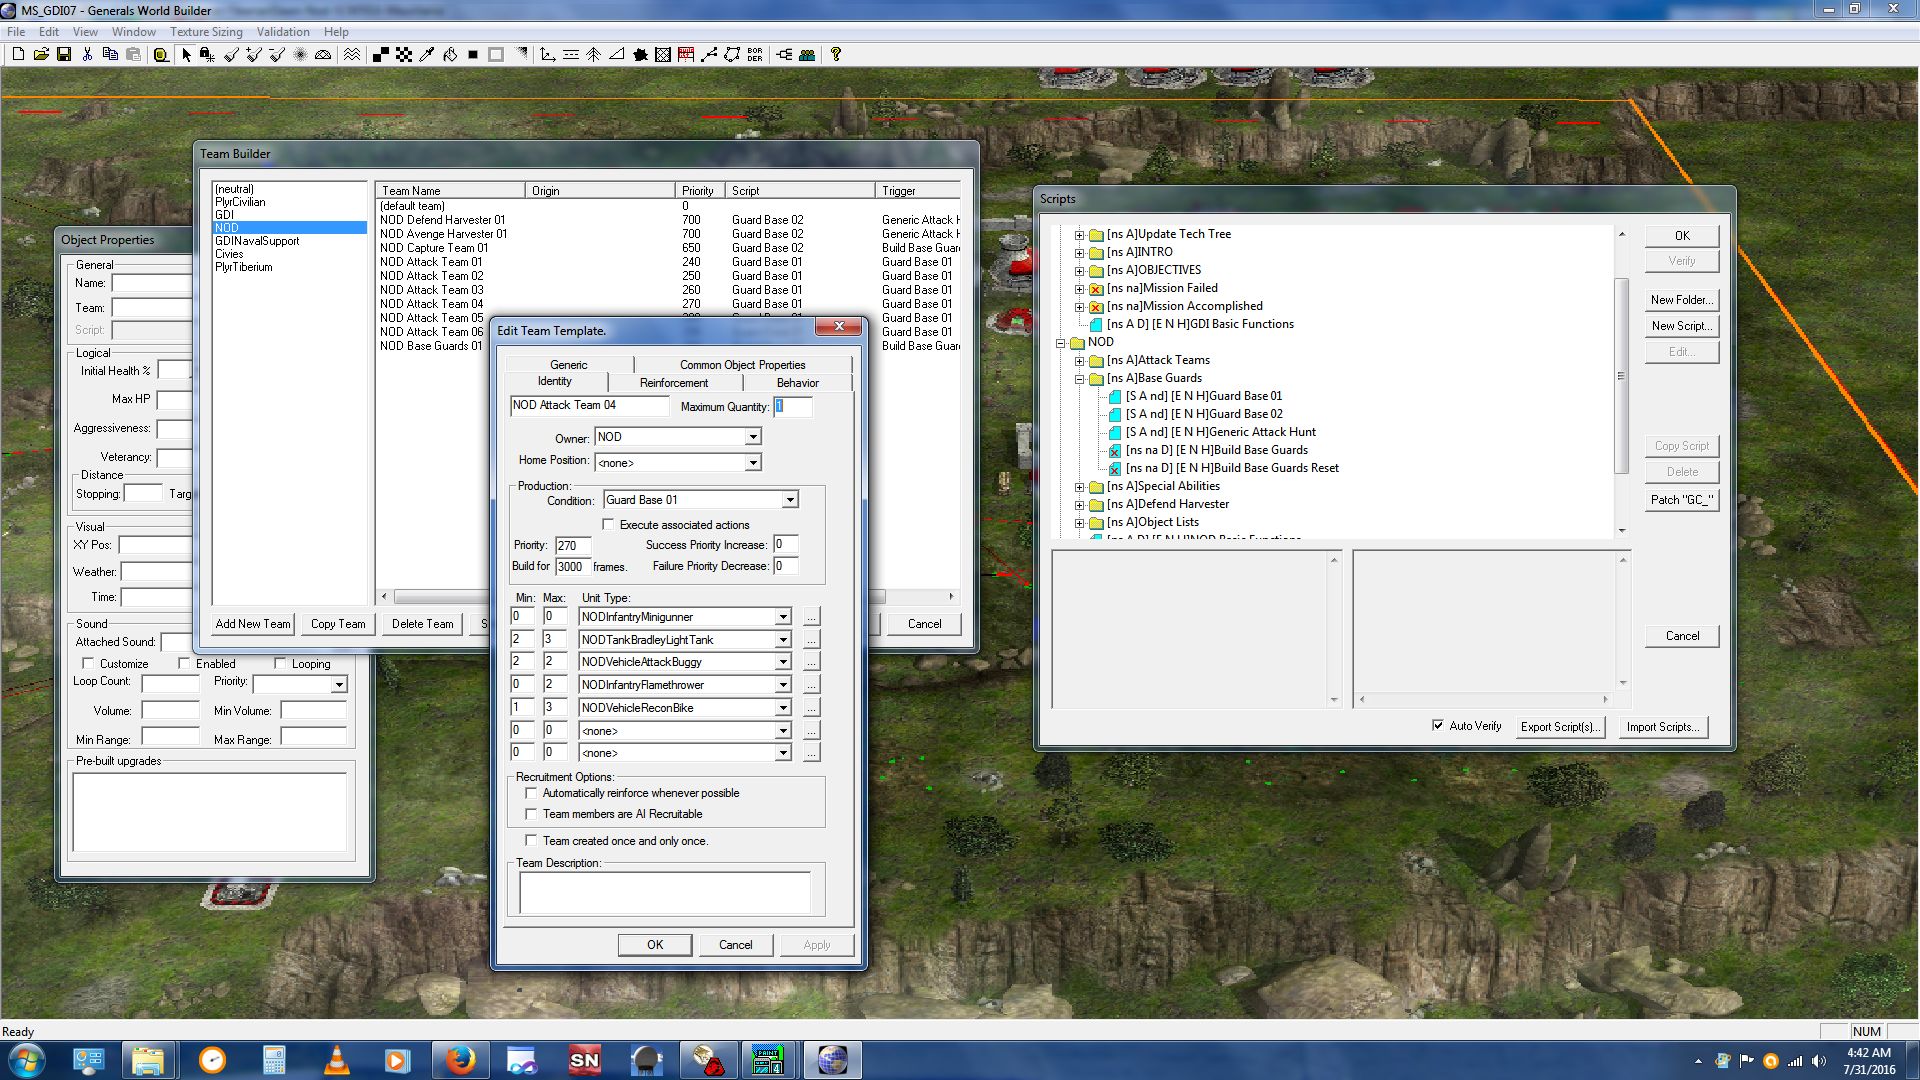The height and width of the screenshot is (1080, 1920).
Task: Select the eyedropper tool icon
Action: pyautogui.click(x=427, y=54)
